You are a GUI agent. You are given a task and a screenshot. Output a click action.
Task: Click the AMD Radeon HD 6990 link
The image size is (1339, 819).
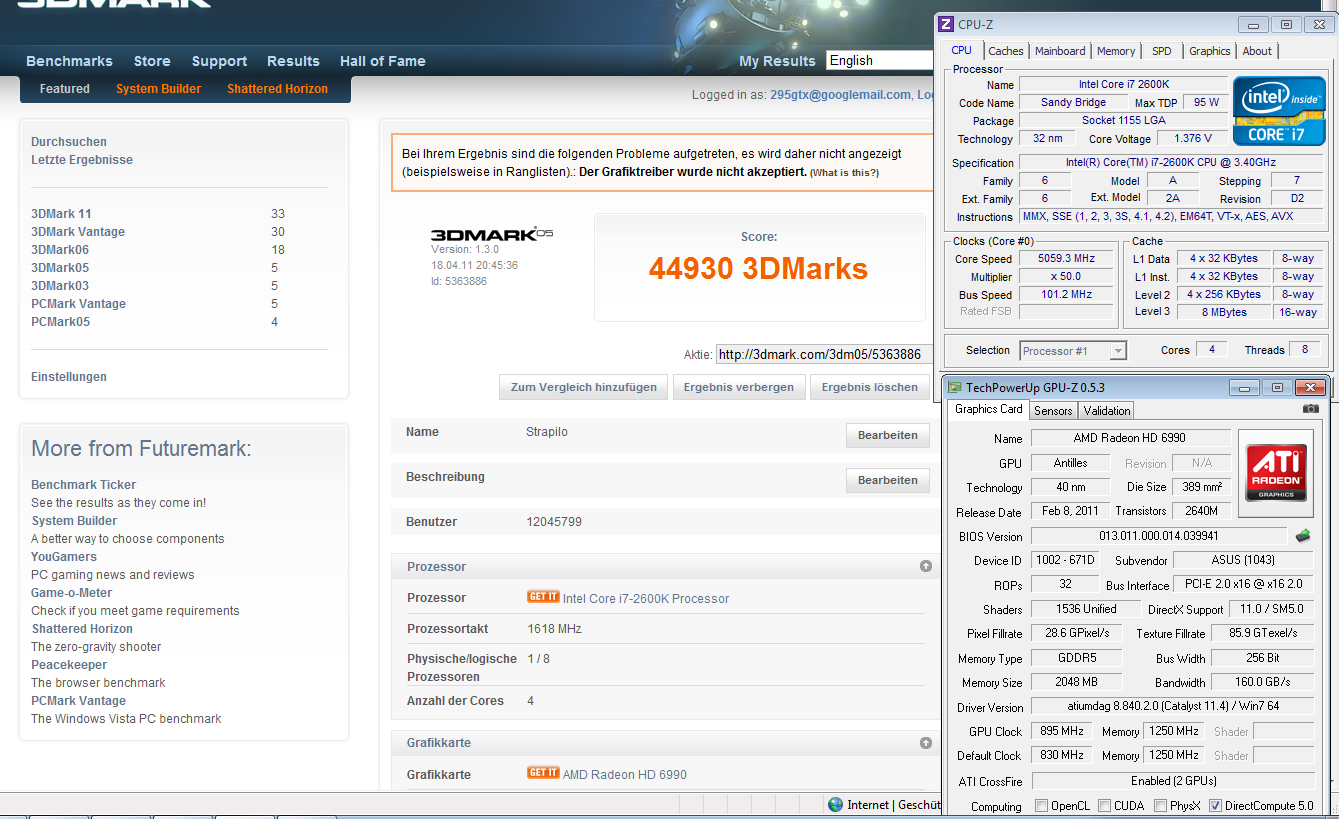point(625,775)
